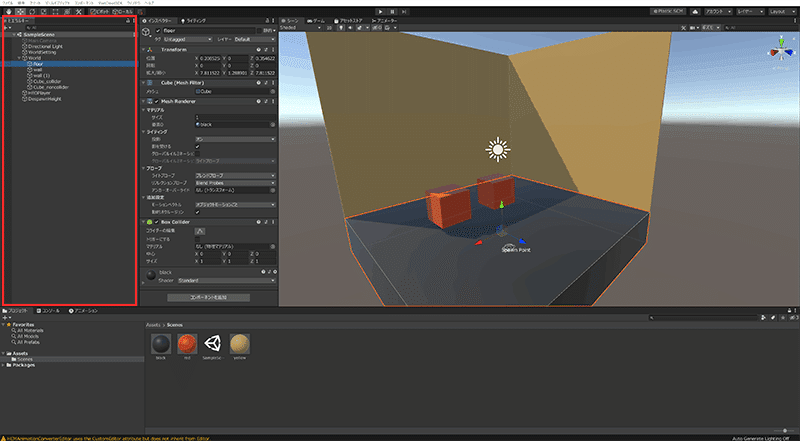Viewport: 800px width, 441px height.
Task: Toggle the Box Collider enabled checkbox
Action: (157, 223)
